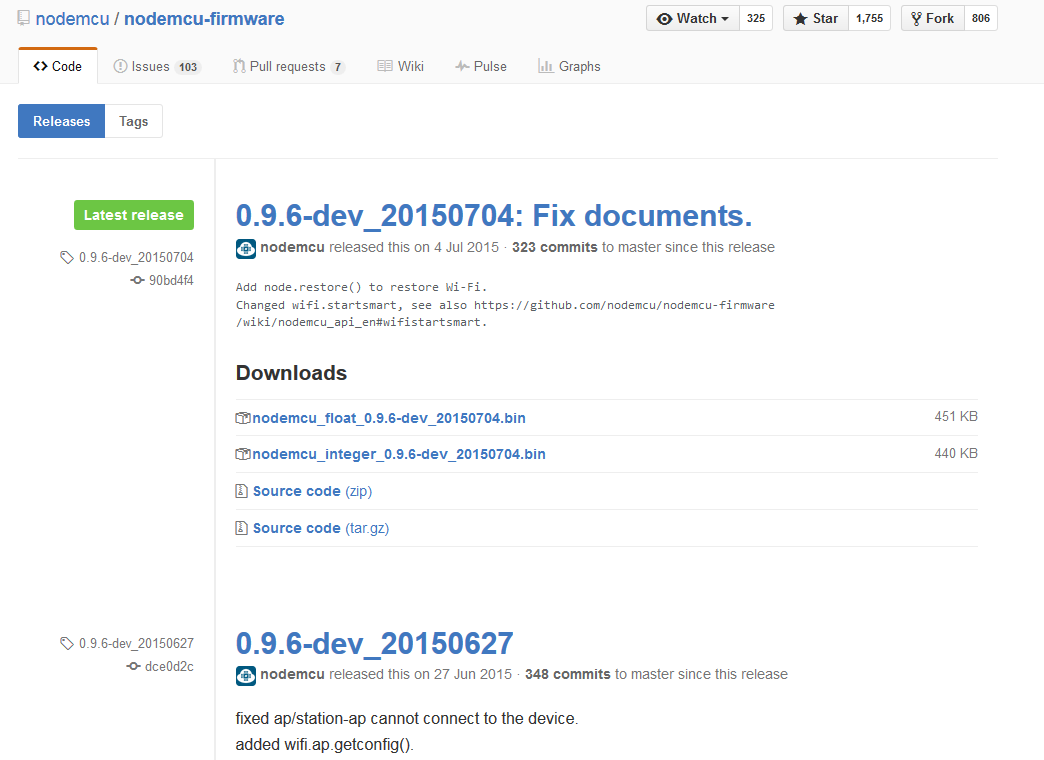Viewport: 1044px width, 760px height.
Task: Click the Issues count badge 103
Action: point(188,67)
